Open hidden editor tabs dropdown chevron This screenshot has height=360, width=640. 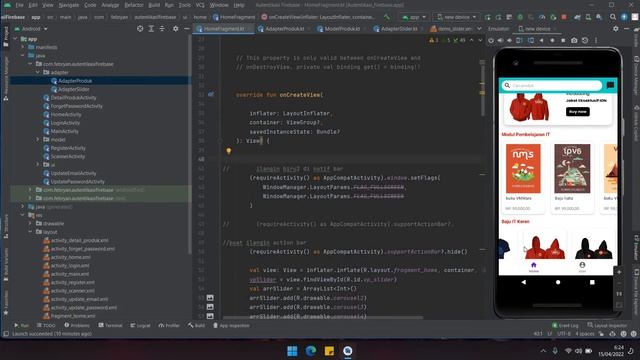point(479,29)
